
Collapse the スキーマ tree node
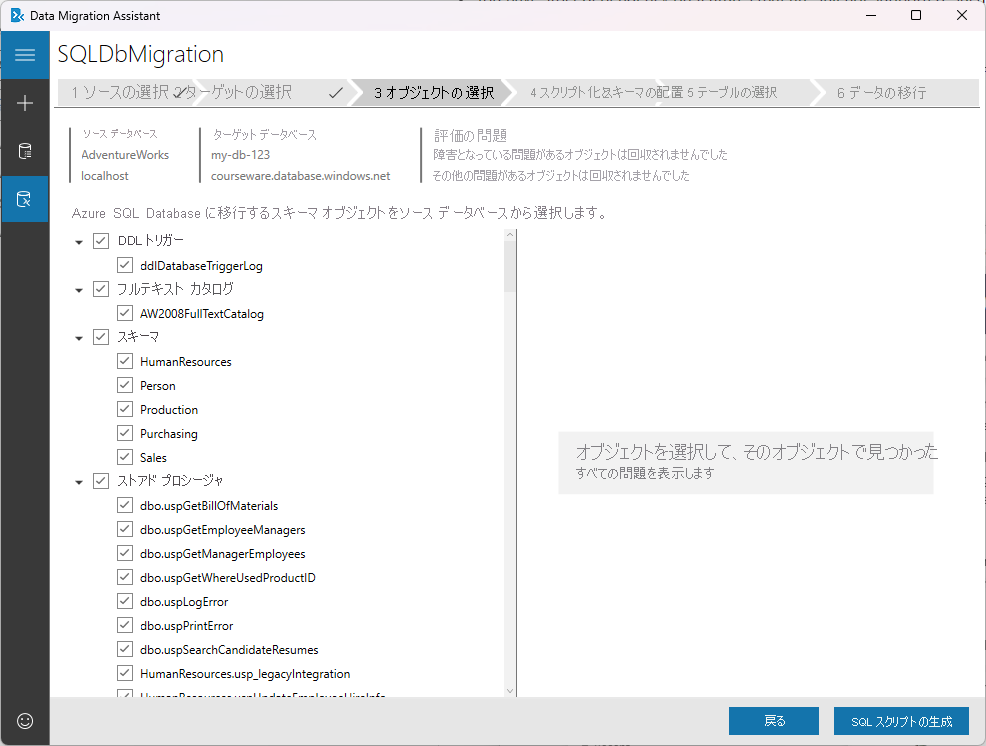coord(79,338)
